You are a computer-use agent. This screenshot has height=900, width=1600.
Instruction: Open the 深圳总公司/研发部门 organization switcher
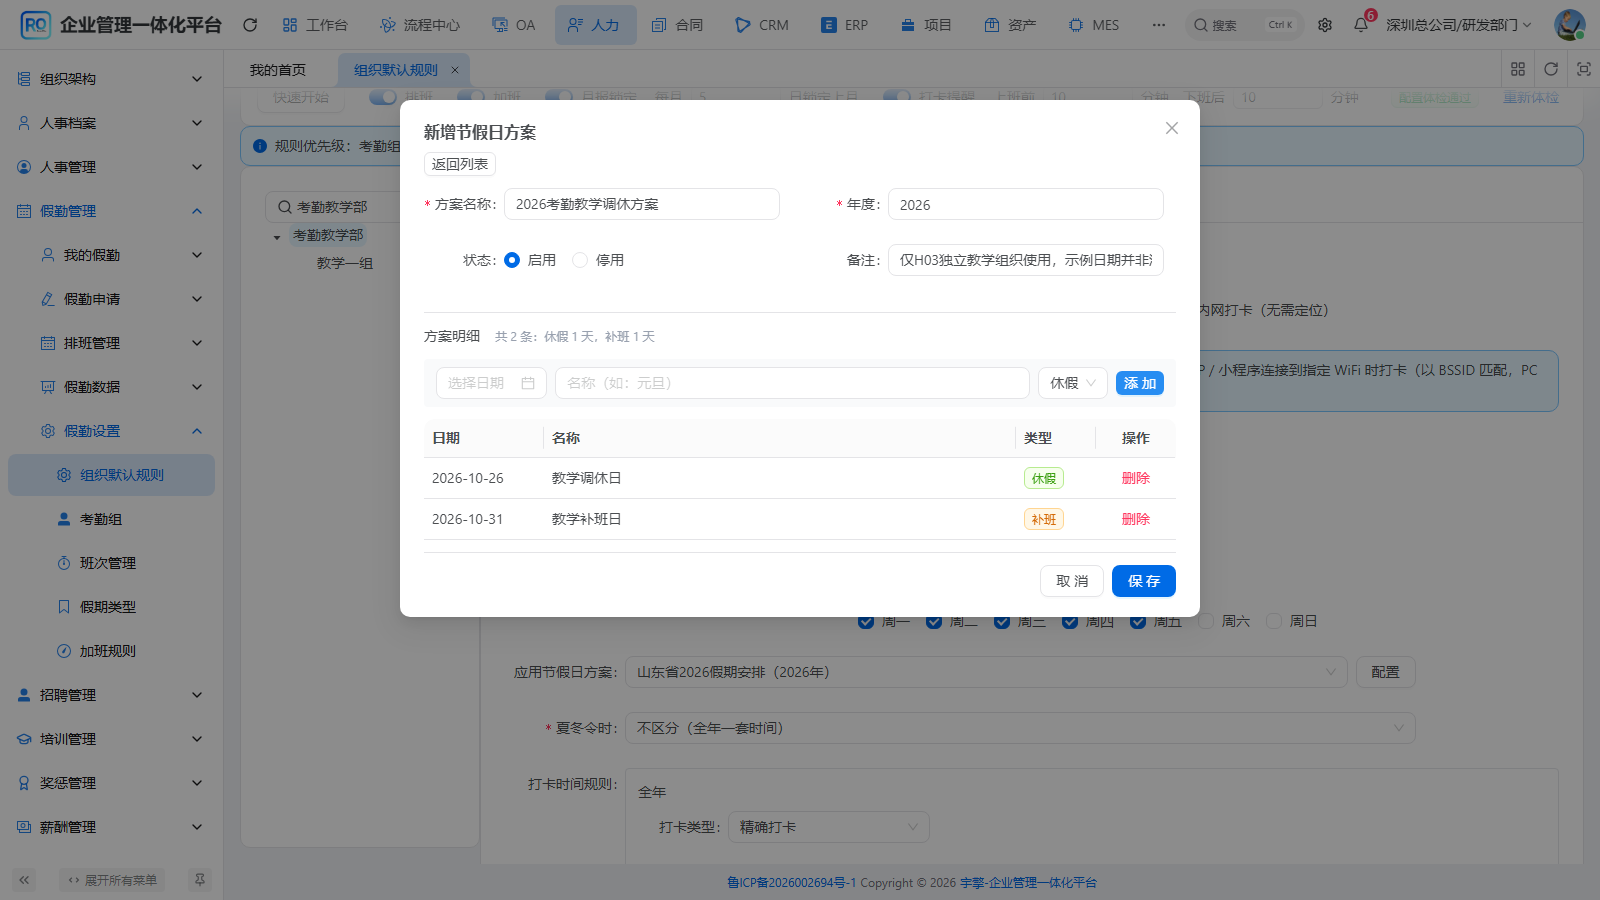click(x=1458, y=25)
